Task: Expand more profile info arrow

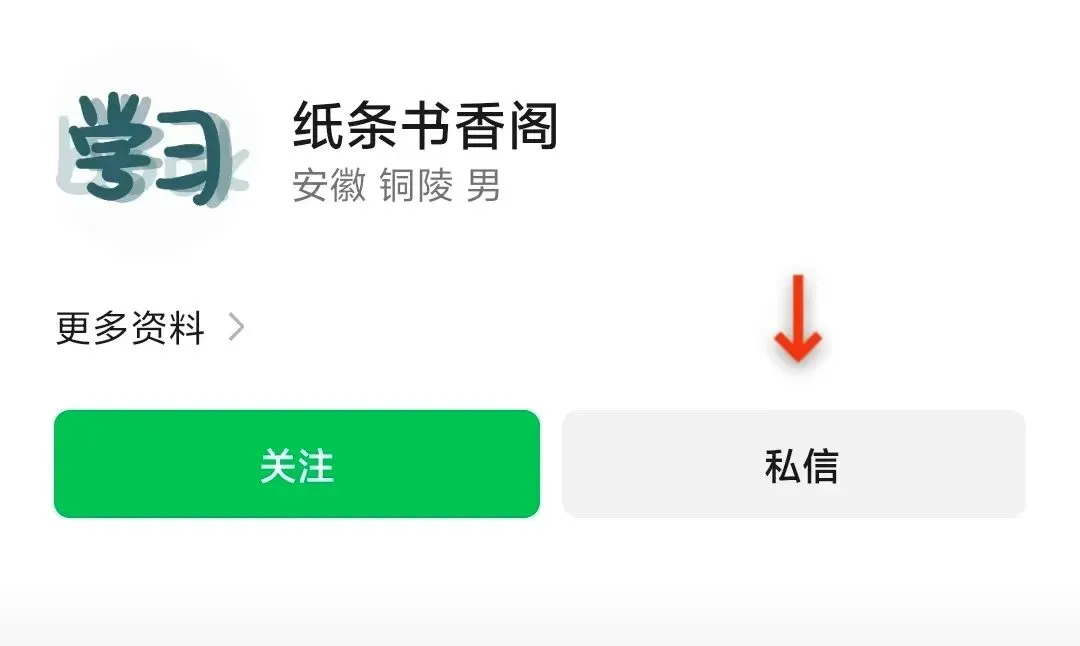Action: [x=236, y=327]
